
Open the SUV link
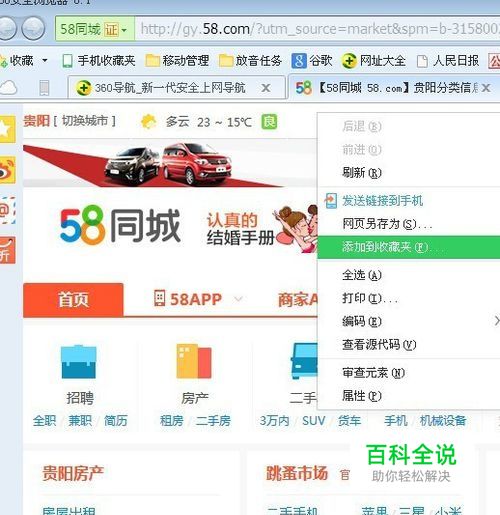pyautogui.click(x=313, y=421)
